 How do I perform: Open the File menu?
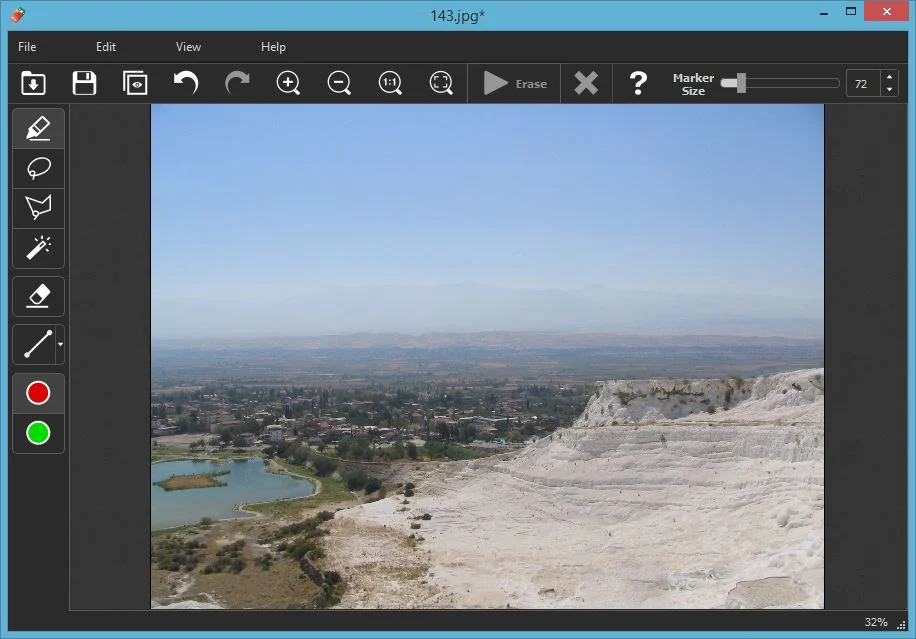click(27, 47)
